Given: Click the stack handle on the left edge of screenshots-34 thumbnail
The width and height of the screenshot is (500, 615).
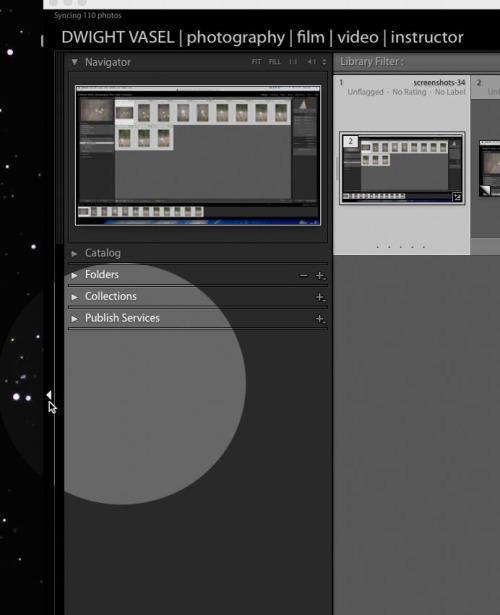Looking at the screenshot, I should [x=337, y=169].
